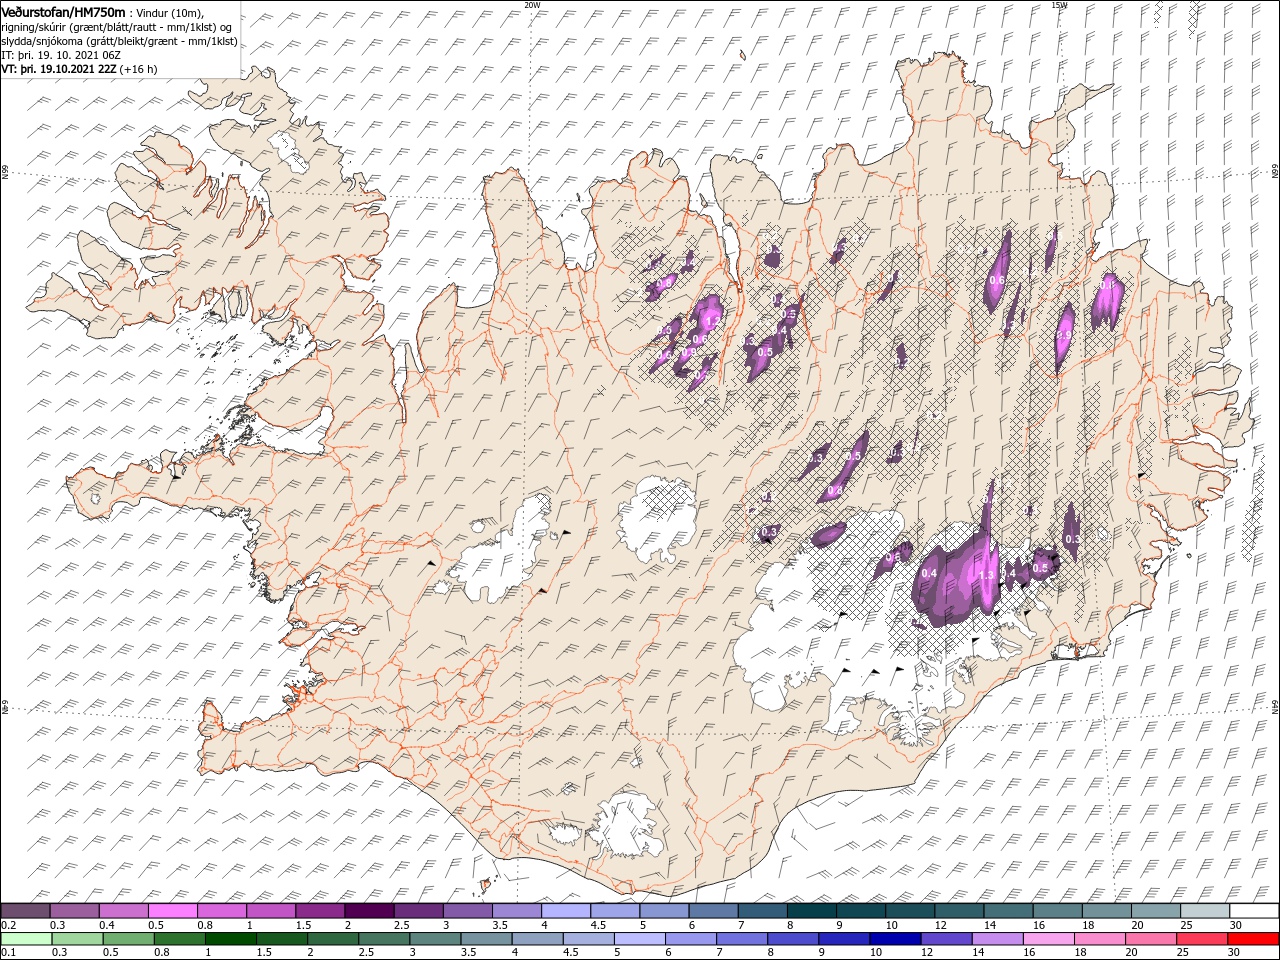The image size is (1280, 960).
Task: Select the deep blue 10 rain legend swatch
Action: (x=894, y=939)
